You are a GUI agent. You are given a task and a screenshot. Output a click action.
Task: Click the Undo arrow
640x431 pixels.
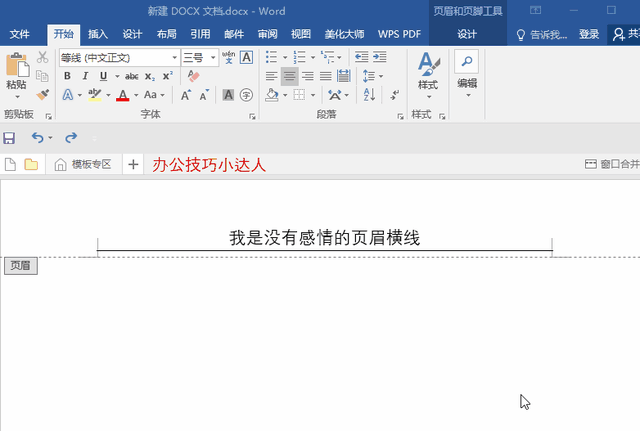point(38,137)
